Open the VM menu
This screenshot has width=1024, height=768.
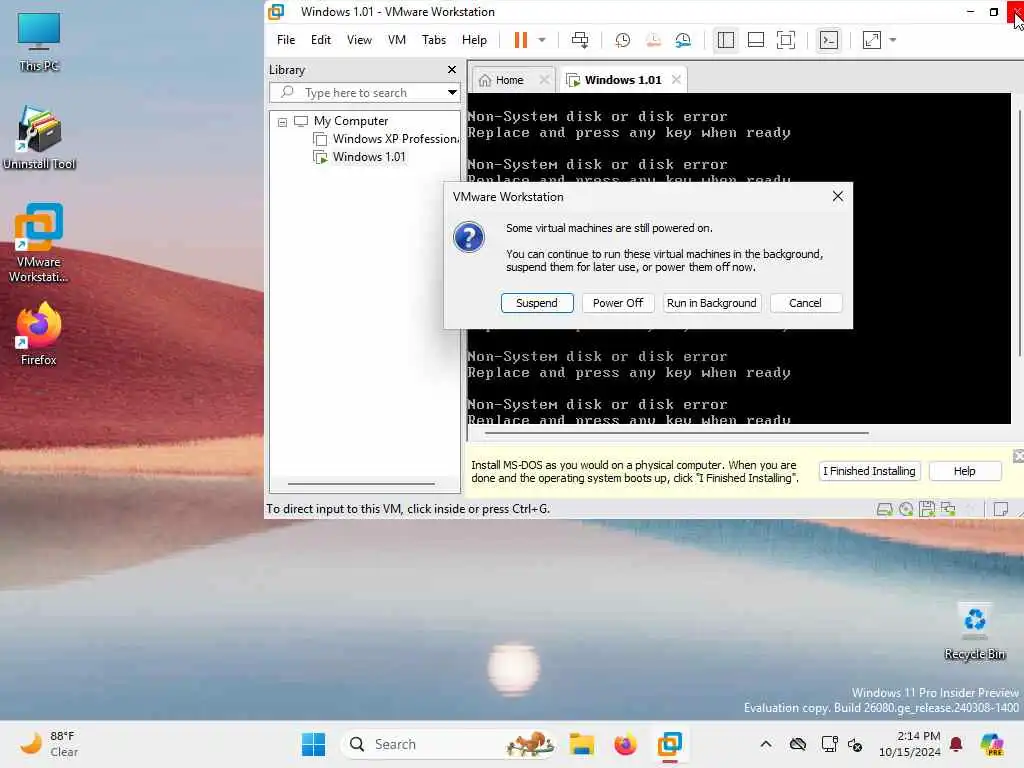coord(396,40)
